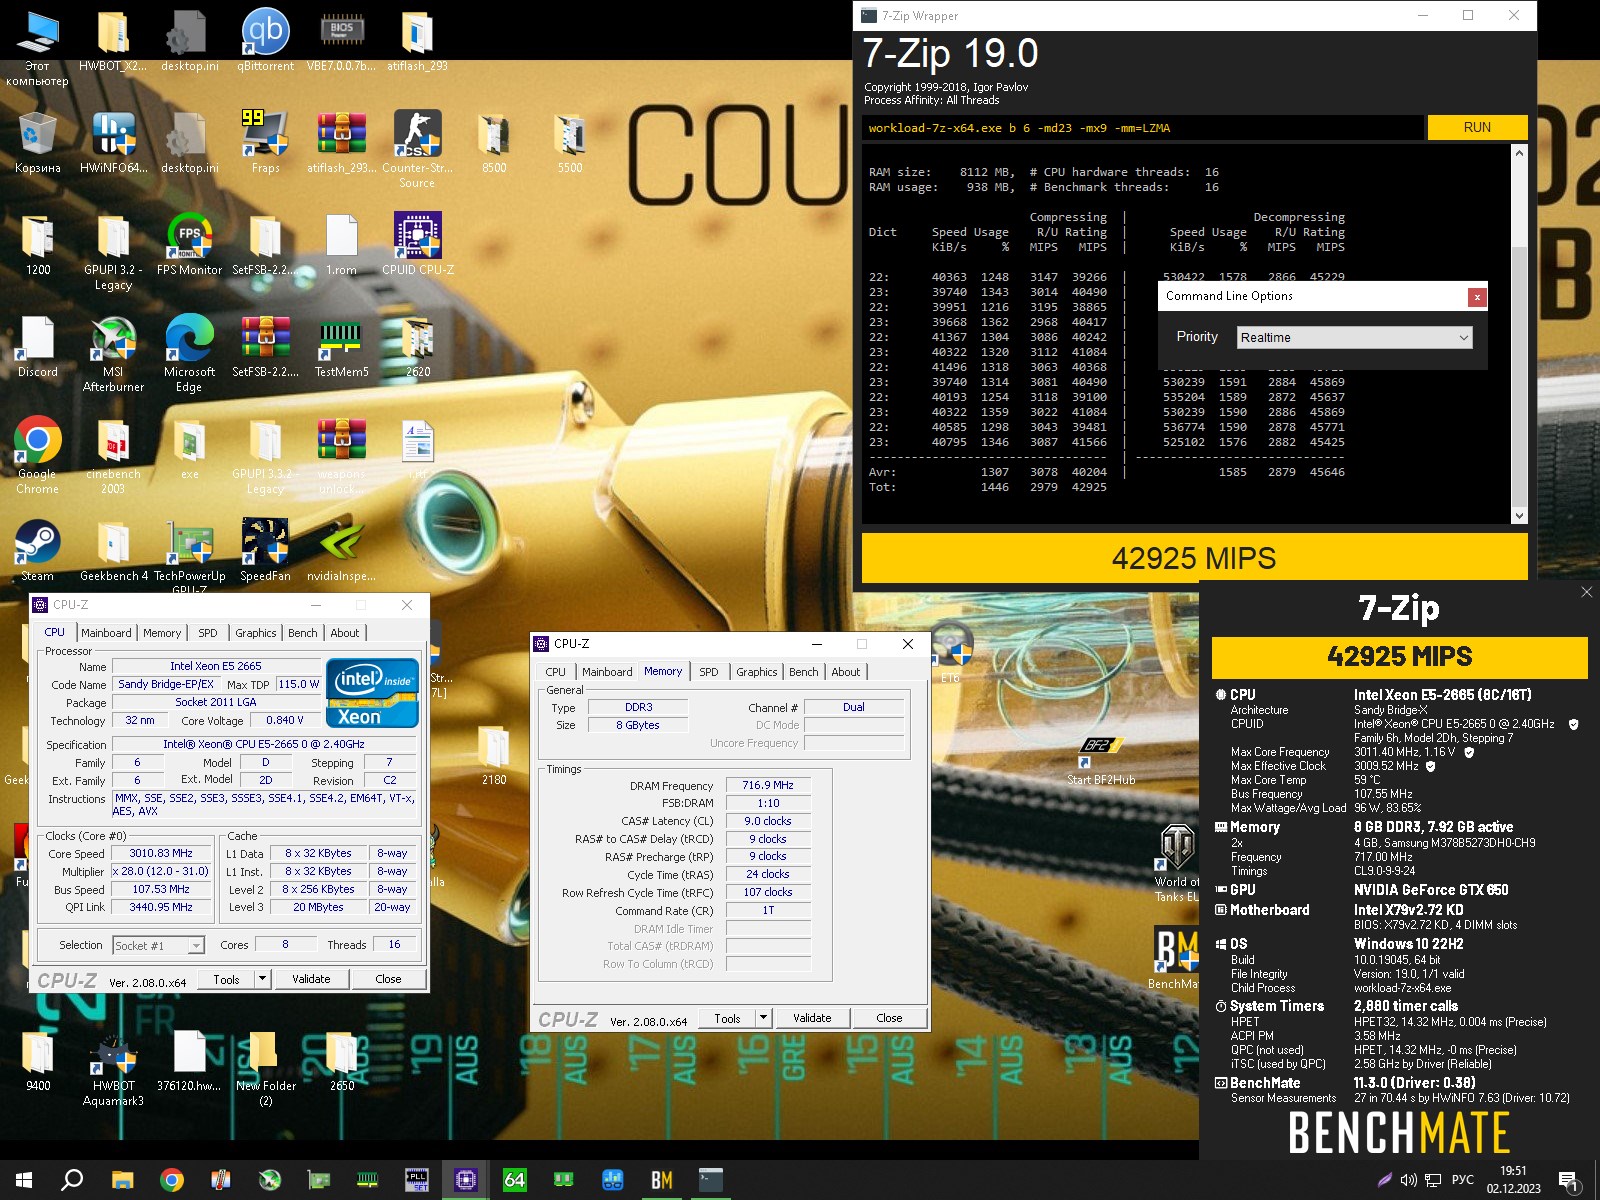Open the File Explorer taskbar icon
1600x1200 pixels.
click(122, 1180)
